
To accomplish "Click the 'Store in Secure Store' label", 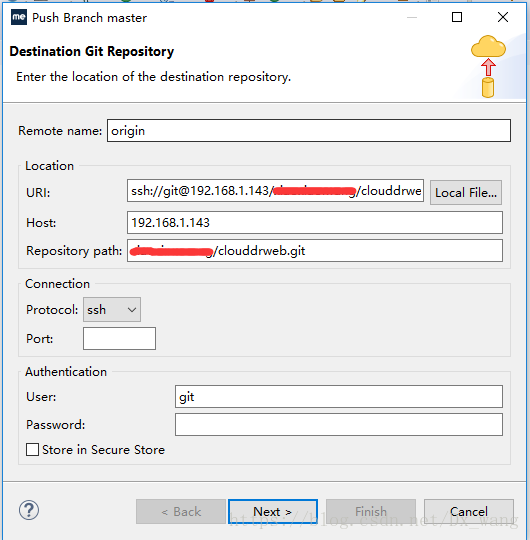I will (103, 450).
